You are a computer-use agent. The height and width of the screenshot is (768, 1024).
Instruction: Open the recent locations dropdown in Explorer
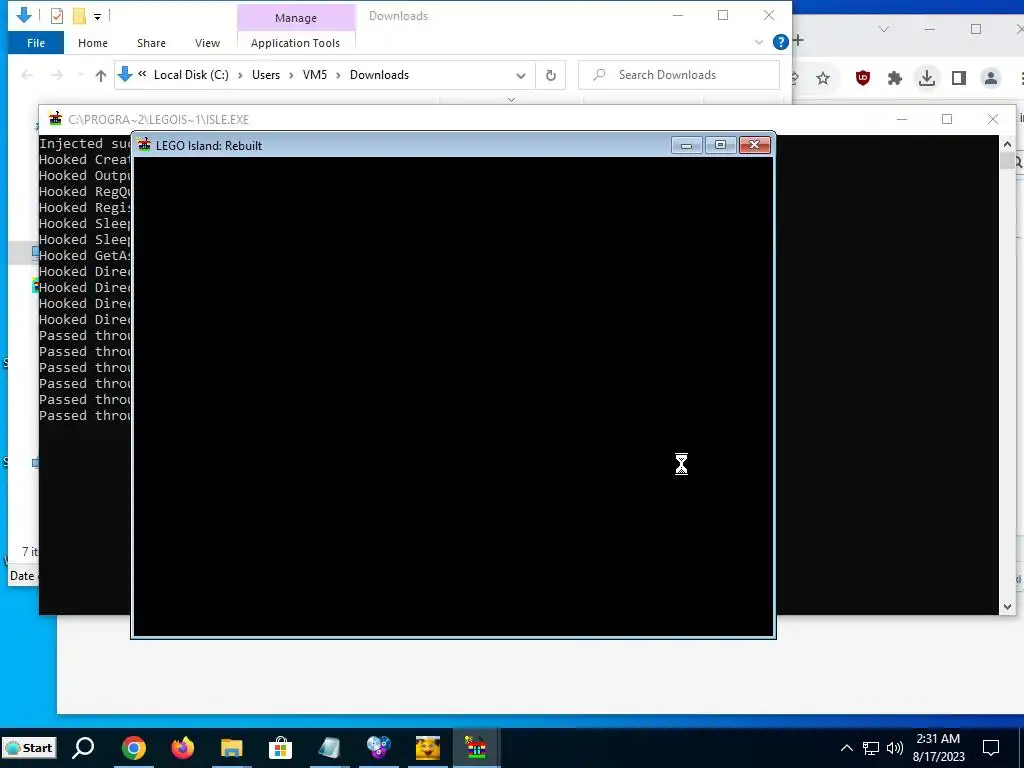(x=80, y=75)
